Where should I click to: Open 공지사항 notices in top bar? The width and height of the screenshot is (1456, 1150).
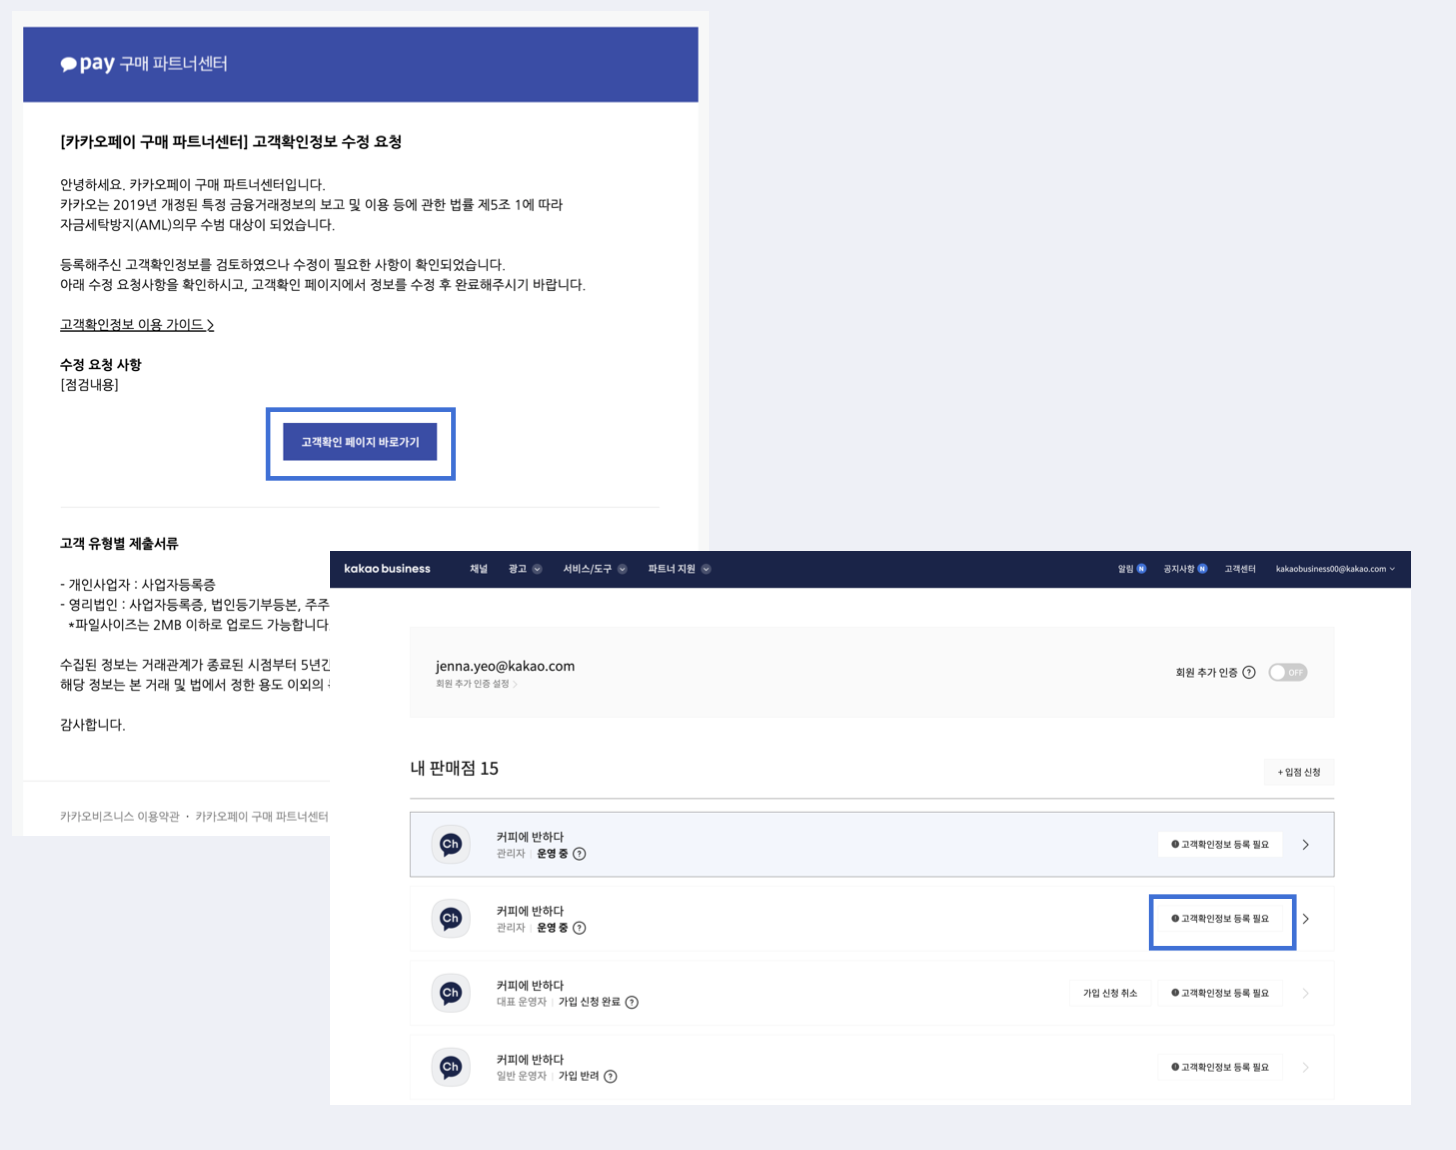1185,569
